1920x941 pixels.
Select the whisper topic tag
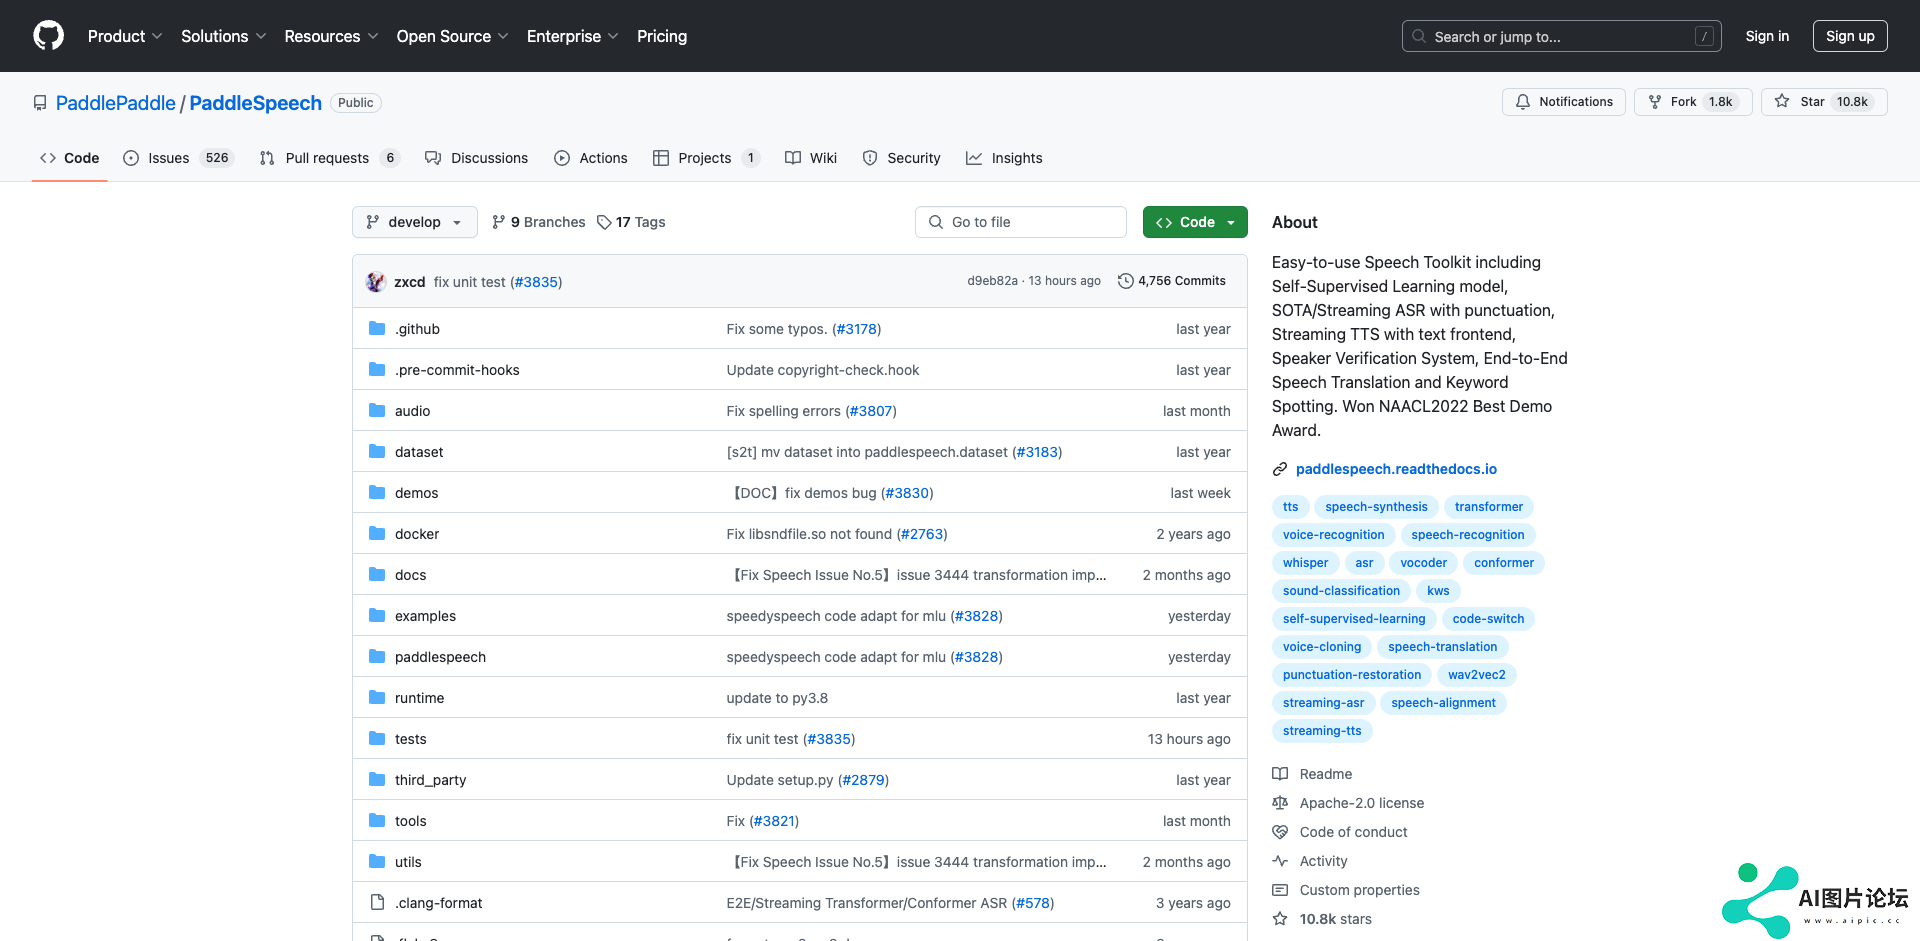click(x=1305, y=563)
